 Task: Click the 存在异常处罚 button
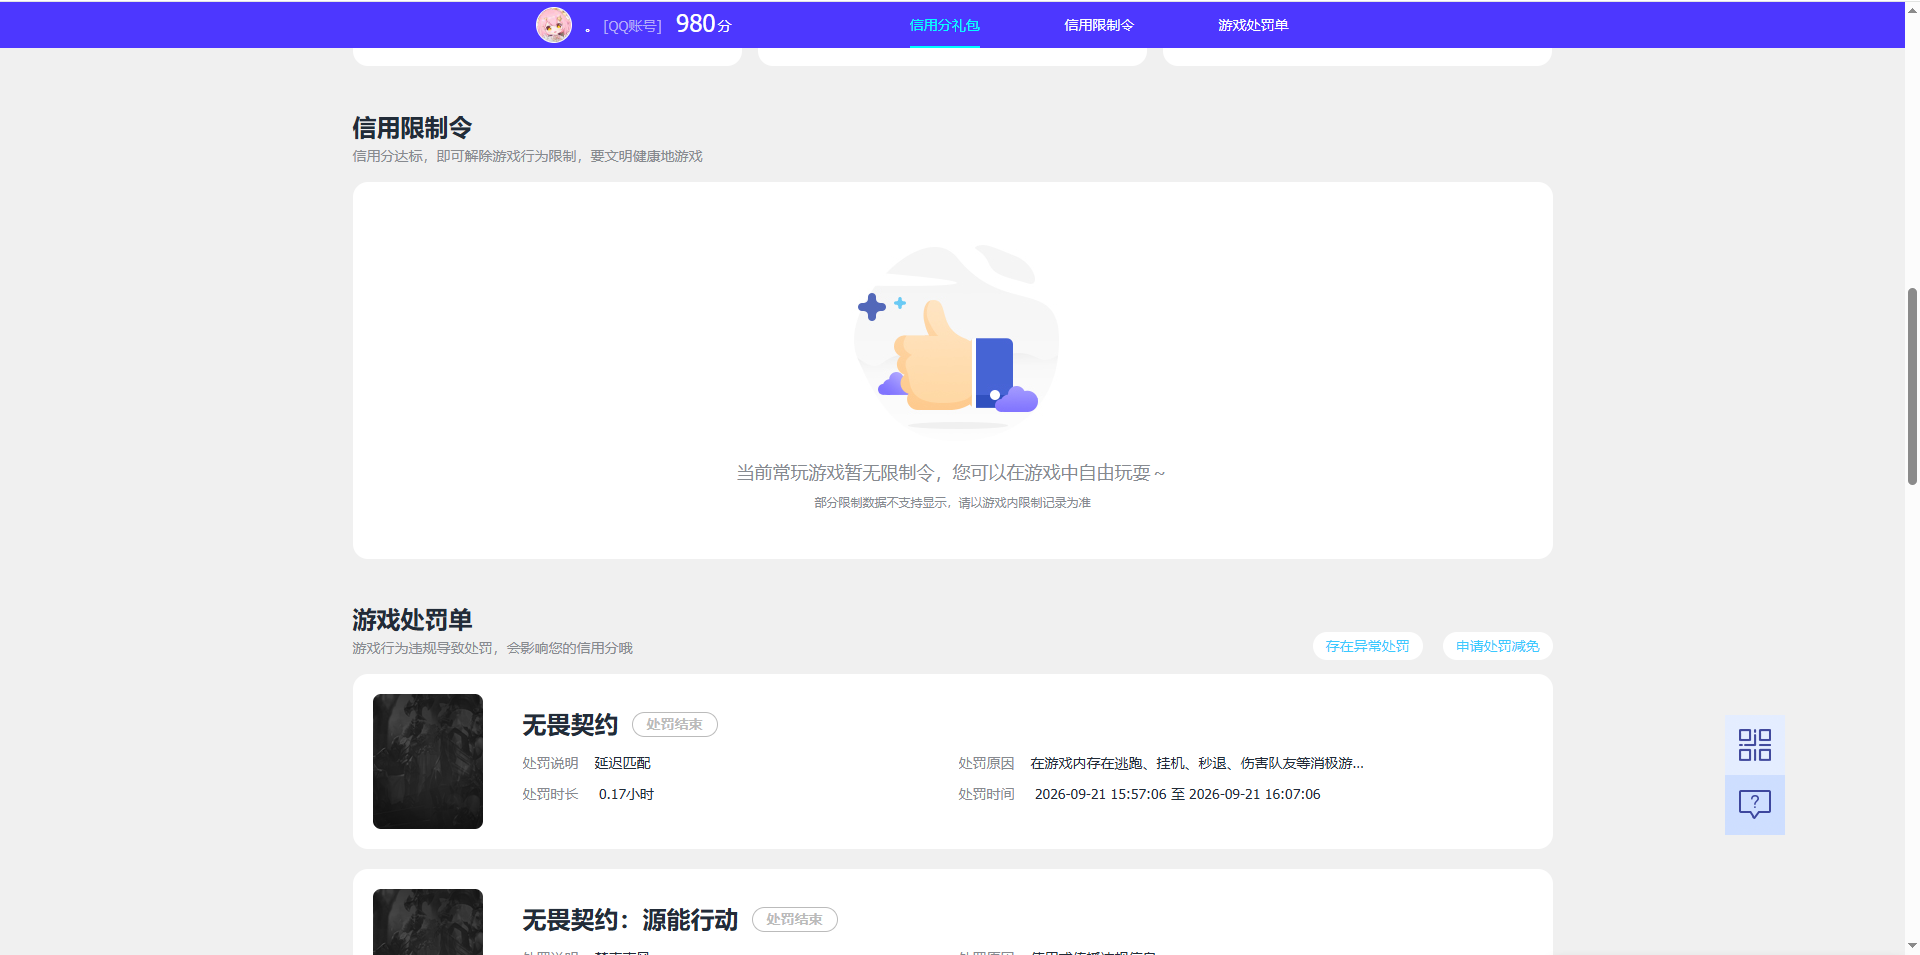[x=1367, y=646]
